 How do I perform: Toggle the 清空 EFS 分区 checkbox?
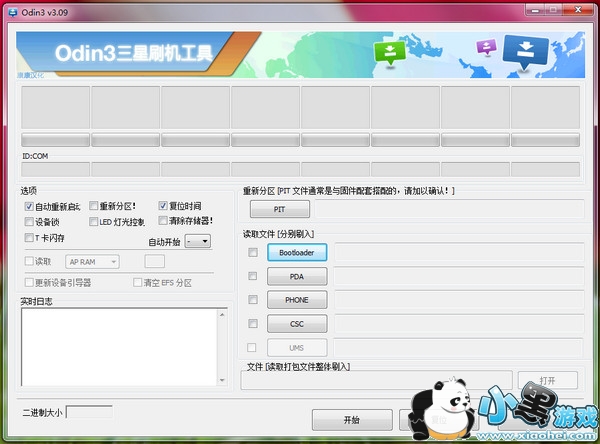(x=137, y=282)
